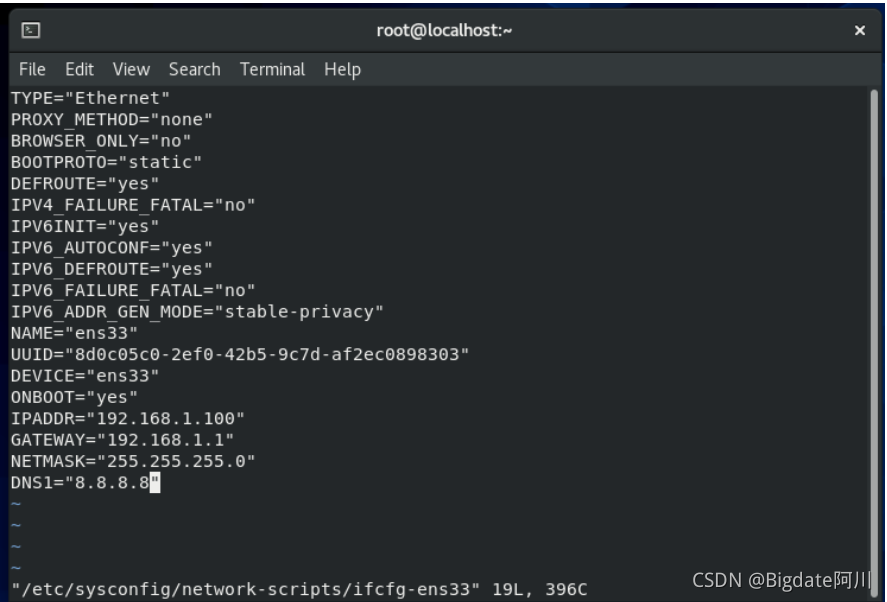Click the DNS1="8.8.8.8" line
This screenshot has width=887, height=602.
pyautogui.click(x=85, y=483)
